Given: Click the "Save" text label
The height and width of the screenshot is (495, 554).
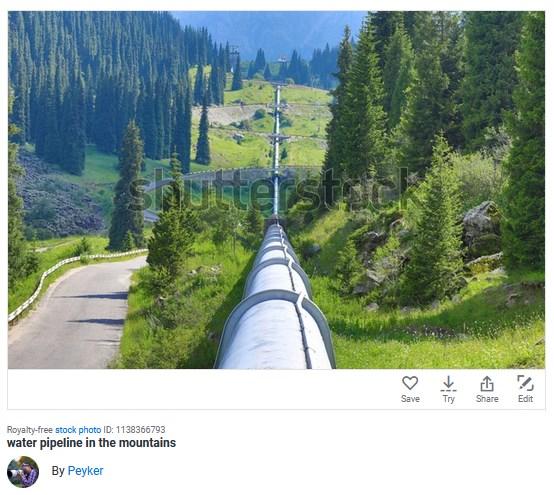Looking at the screenshot, I should coord(410,399).
